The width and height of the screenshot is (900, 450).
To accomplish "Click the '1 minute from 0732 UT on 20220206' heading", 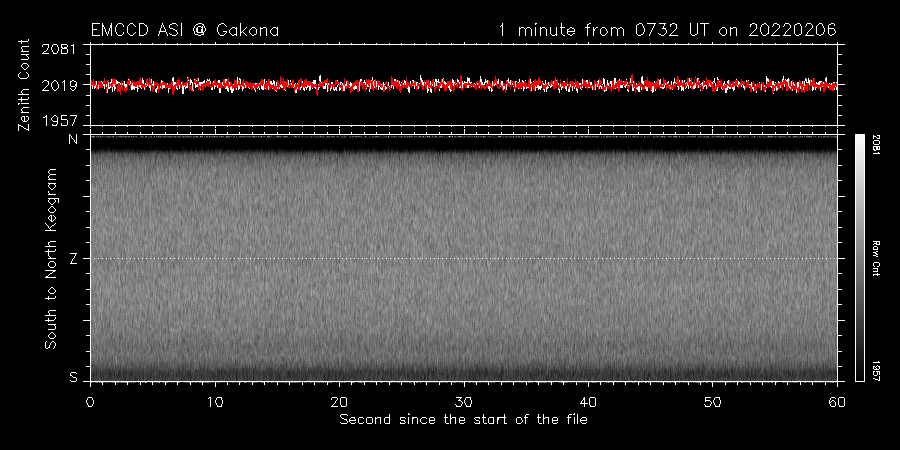I will point(667,30).
